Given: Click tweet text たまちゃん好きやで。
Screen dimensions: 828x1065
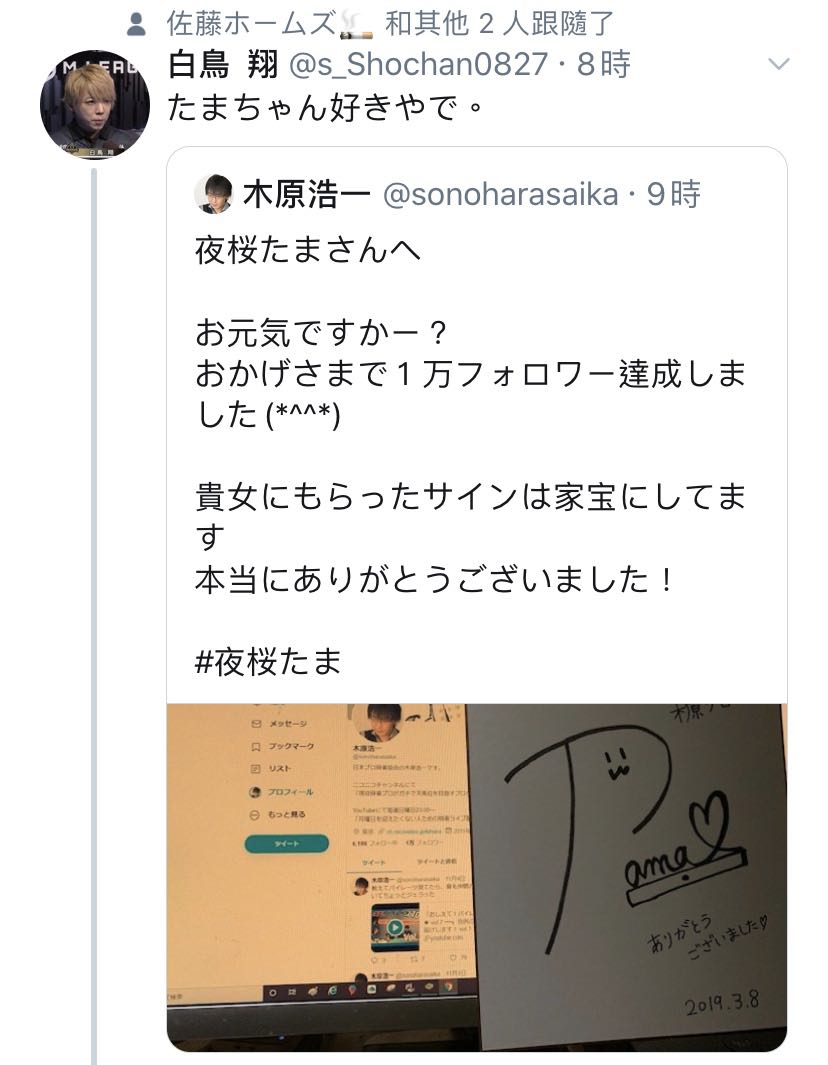Looking at the screenshot, I should 325,107.
